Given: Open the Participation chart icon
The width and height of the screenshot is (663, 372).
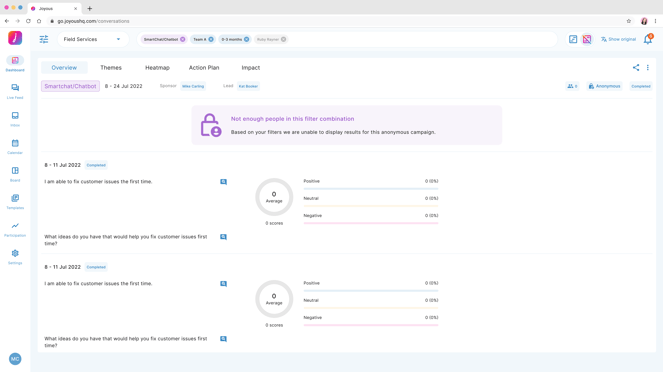Looking at the screenshot, I should coord(15,226).
